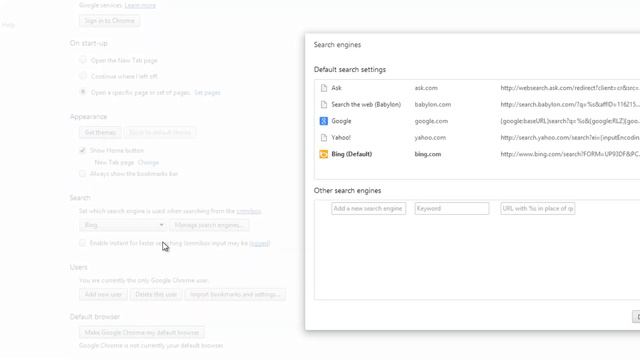Select Bing (Default) entry
Image resolution: width=640 pixels, height=360 pixels.
point(351,154)
